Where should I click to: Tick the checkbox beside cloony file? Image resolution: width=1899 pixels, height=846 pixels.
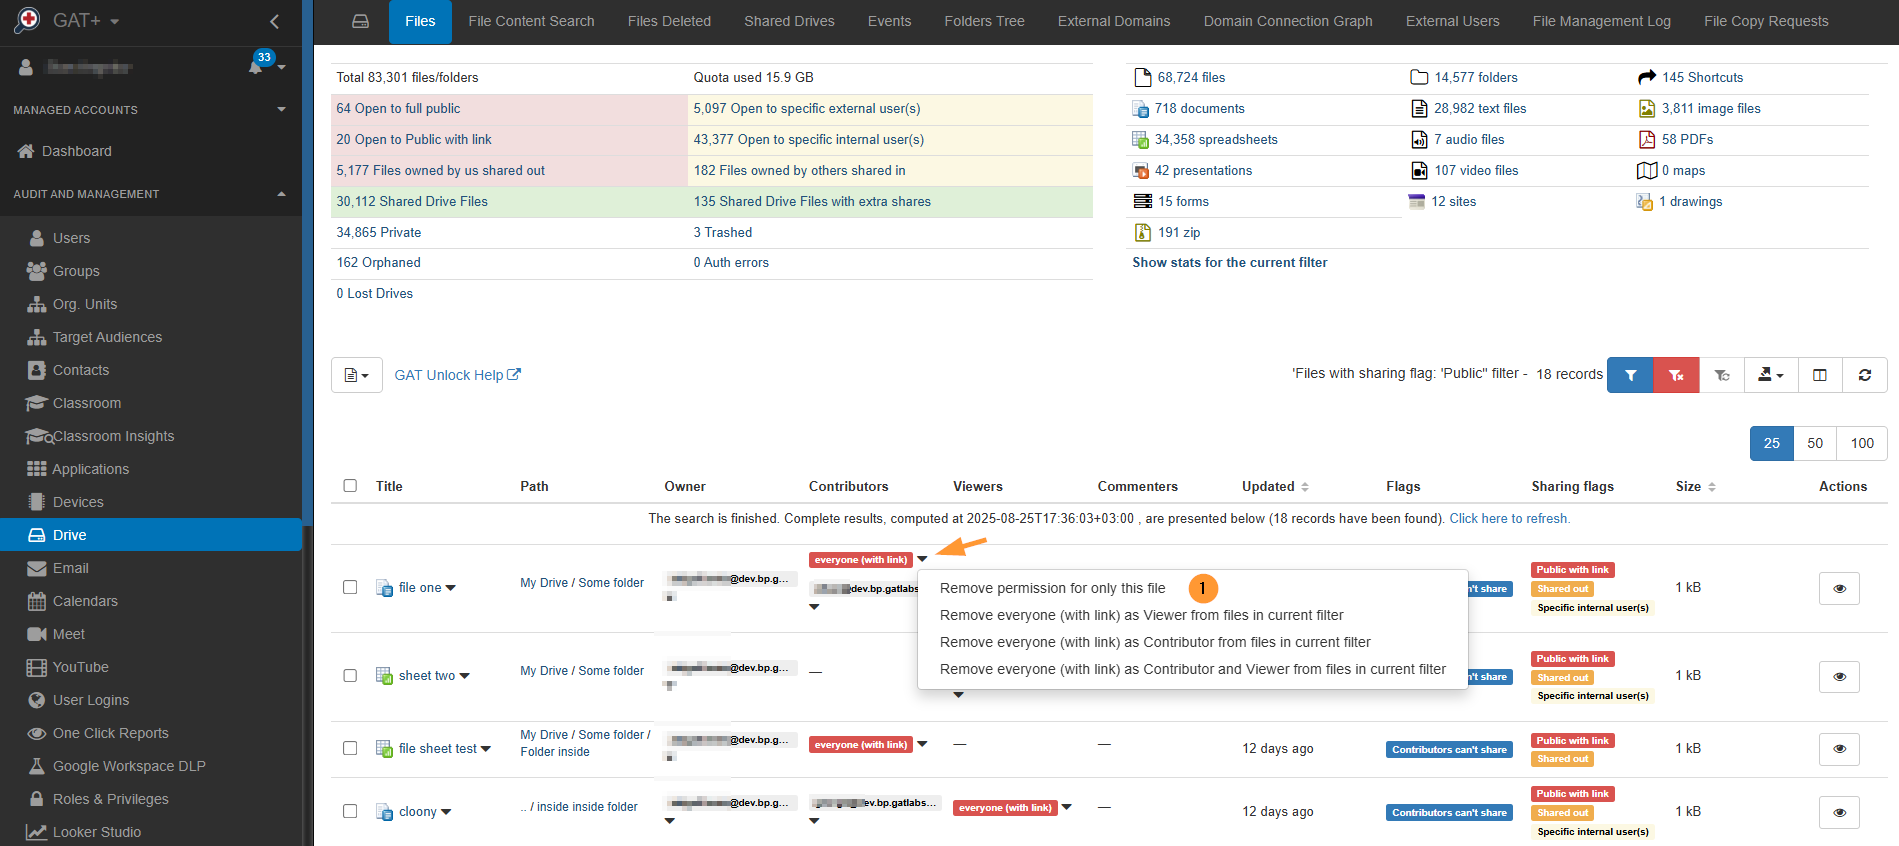click(350, 811)
